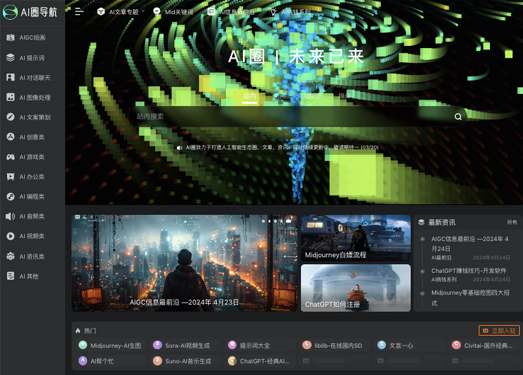
Task: Dismiss the announcement bar with close icon
Action: click(415, 147)
